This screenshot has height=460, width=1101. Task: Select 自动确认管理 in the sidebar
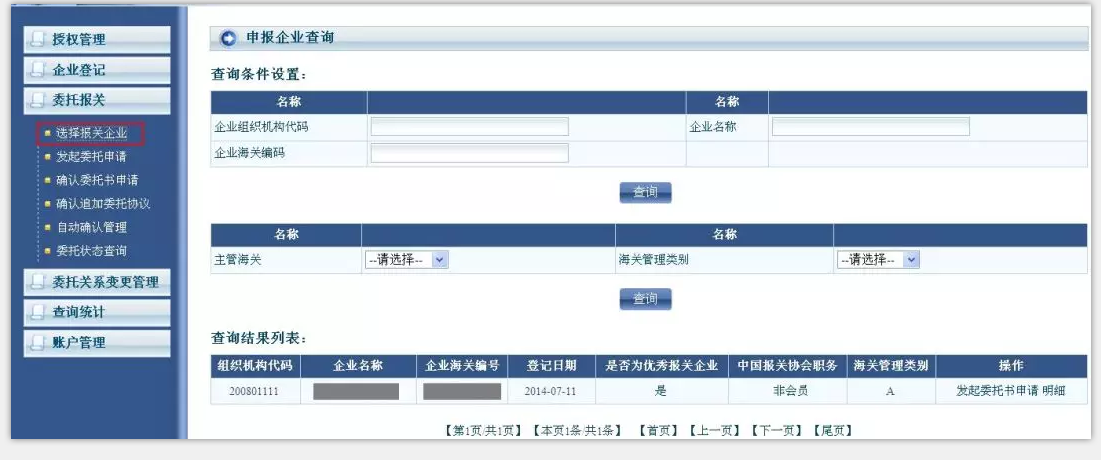tap(91, 227)
